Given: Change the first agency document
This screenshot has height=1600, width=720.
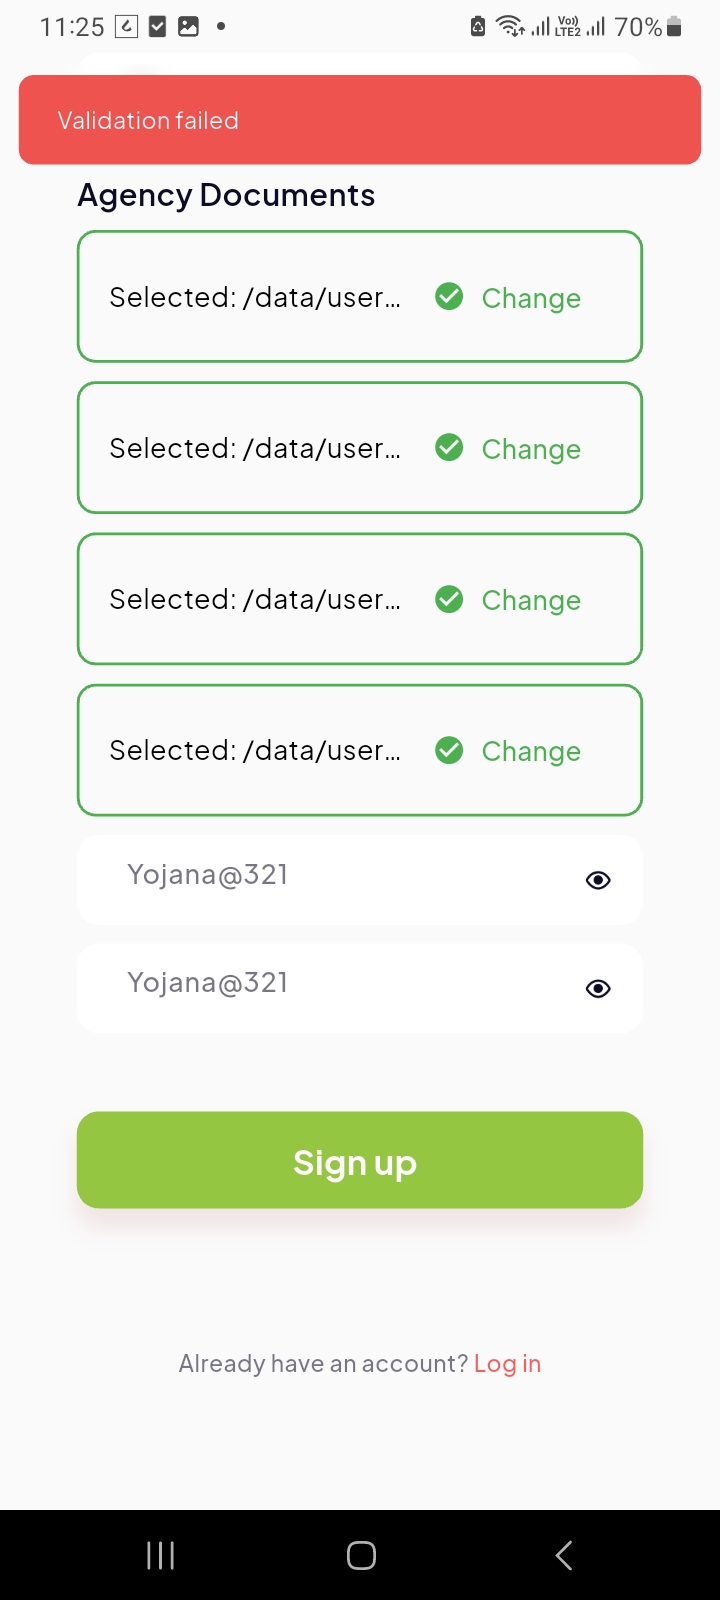Looking at the screenshot, I should pos(531,298).
